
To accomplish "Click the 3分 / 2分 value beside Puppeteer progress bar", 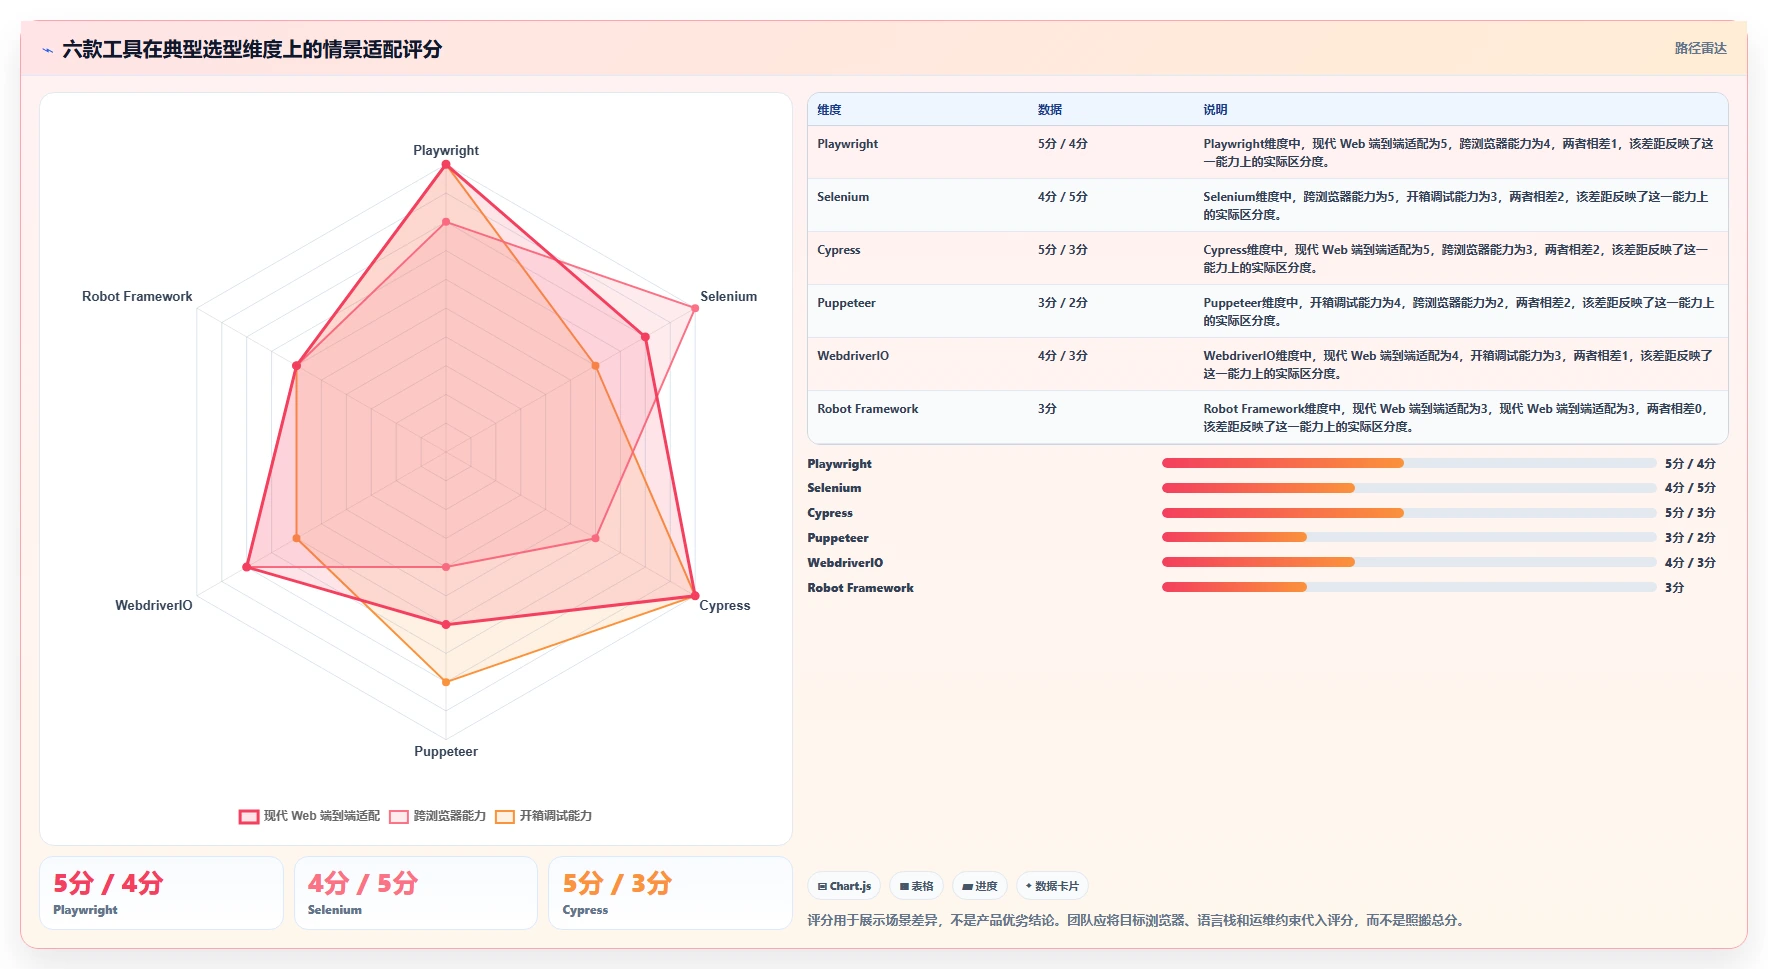I will coord(1690,538).
